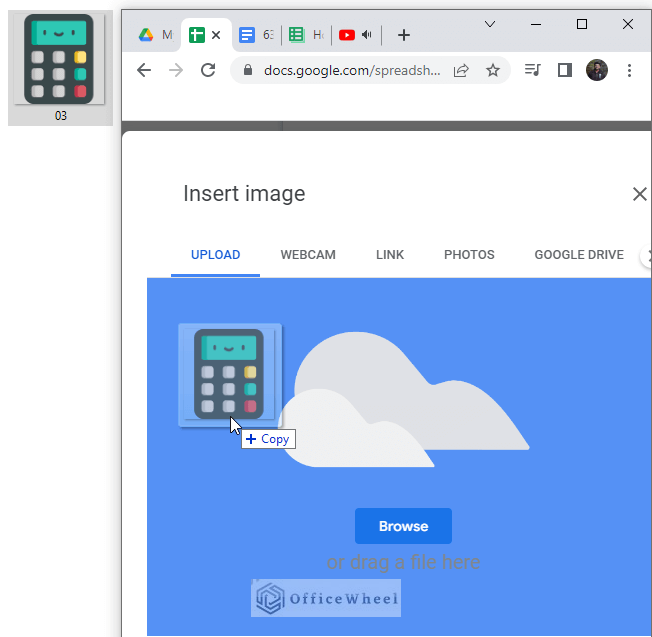The width and height of the screenshot is (652, 637).
Task: Switch to the PHOTOS tab
Action: click(469, 255)
